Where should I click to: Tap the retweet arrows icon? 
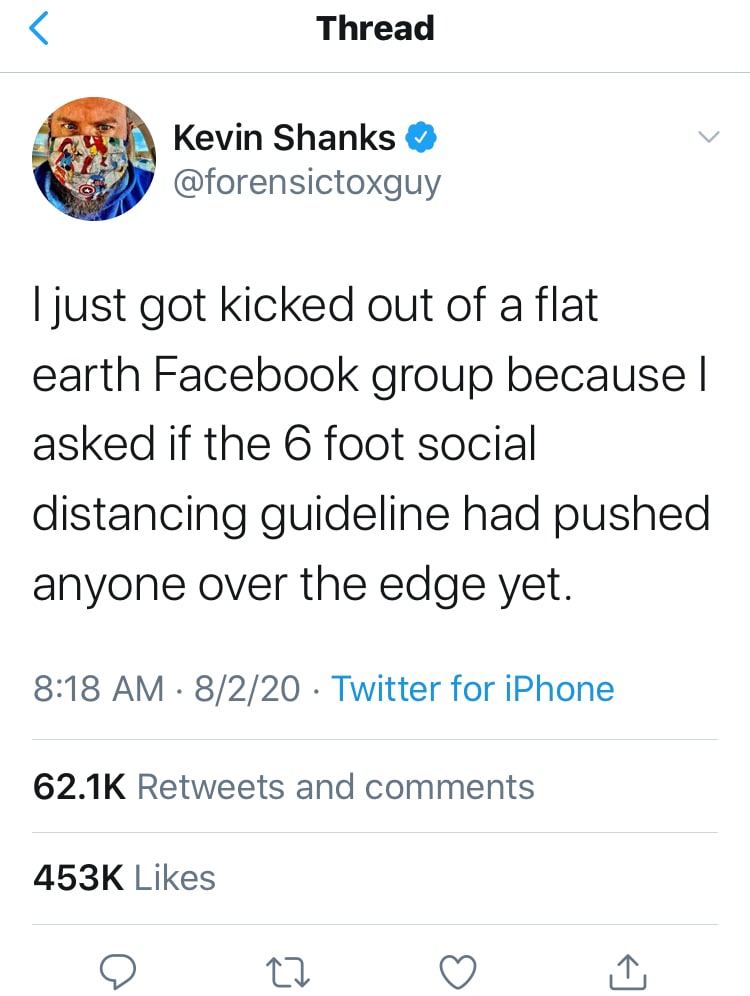tap(288, 969)
